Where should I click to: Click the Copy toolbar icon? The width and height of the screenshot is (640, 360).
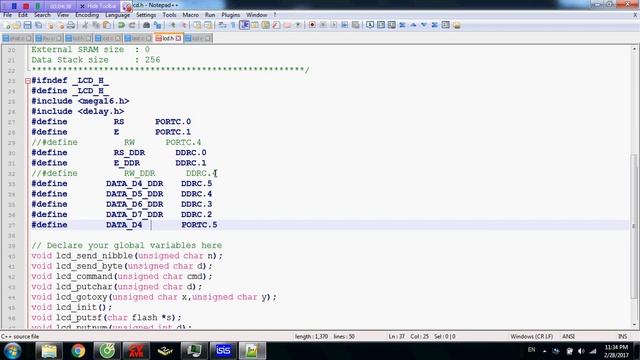[x=96, y=25]
